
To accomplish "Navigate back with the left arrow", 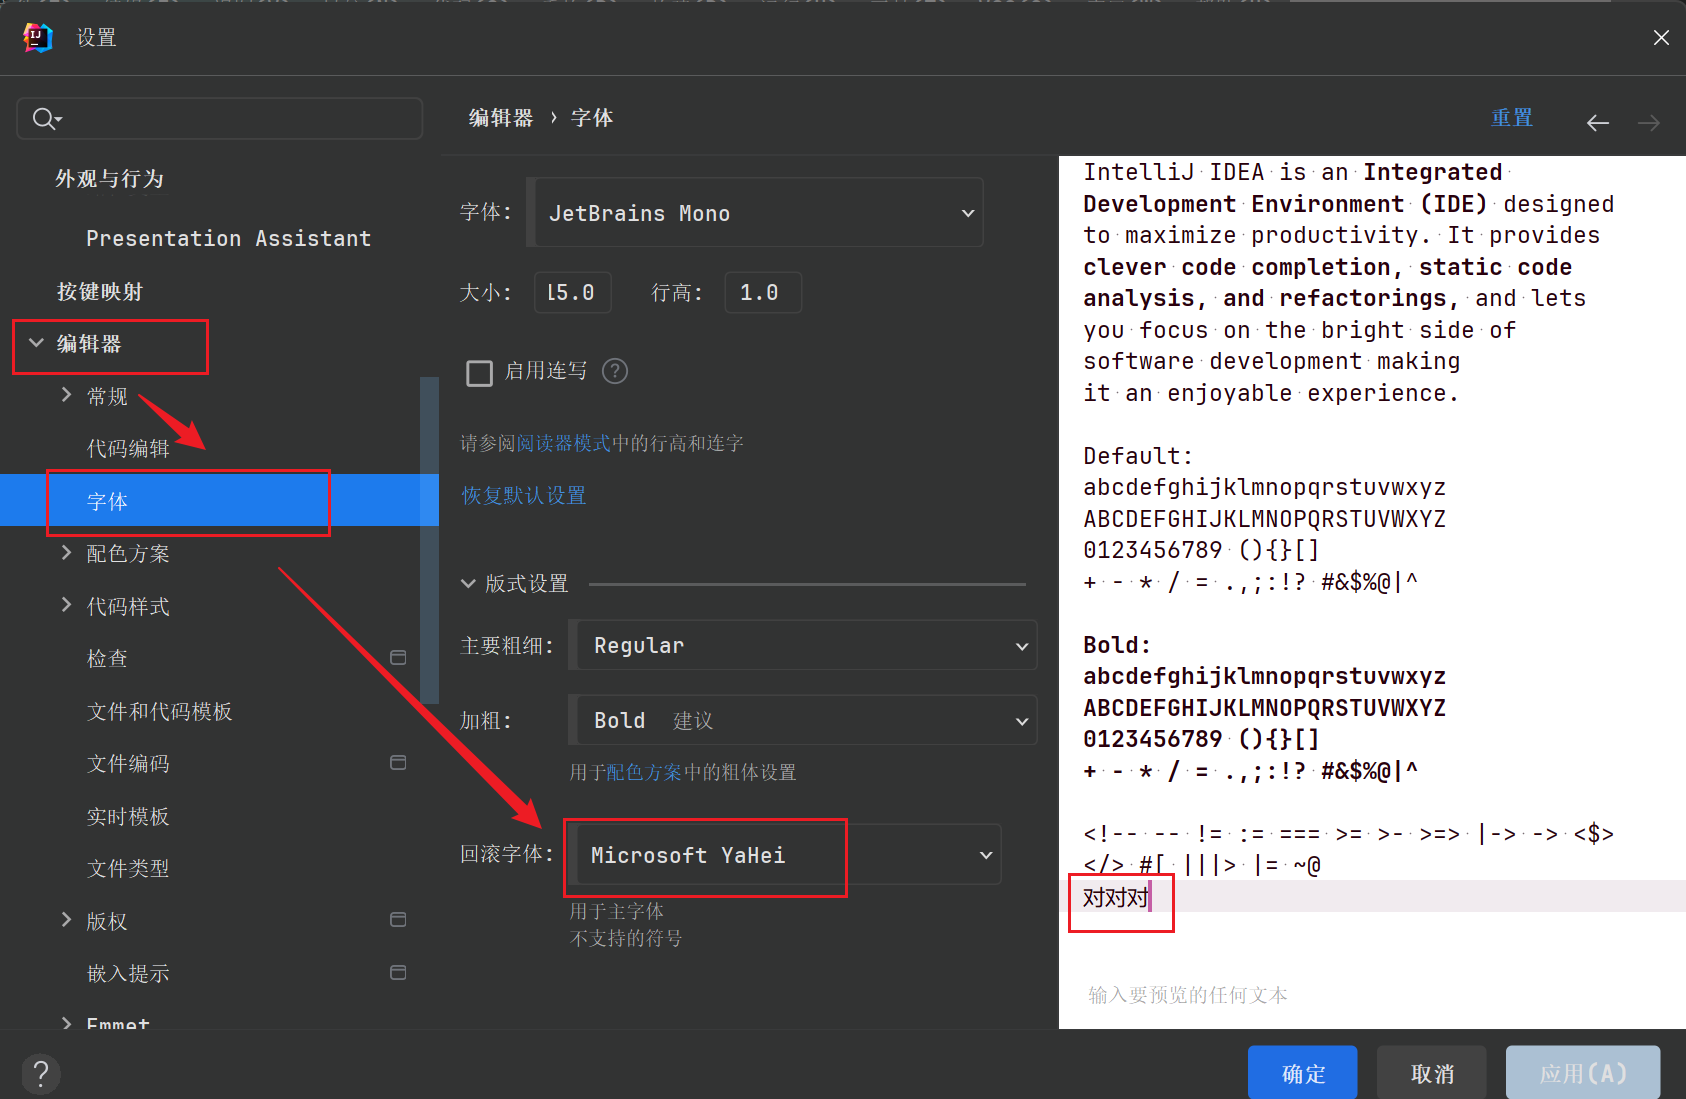I will click(x=1598, y=122).
